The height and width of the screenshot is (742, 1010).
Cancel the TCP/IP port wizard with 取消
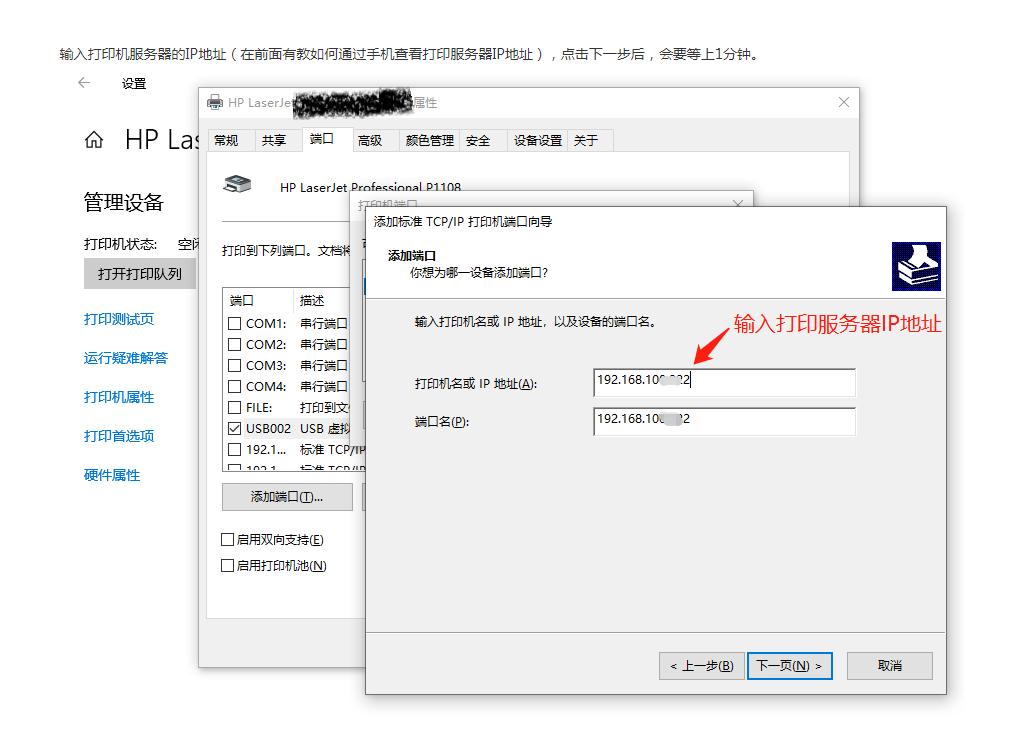coord(890,665)
